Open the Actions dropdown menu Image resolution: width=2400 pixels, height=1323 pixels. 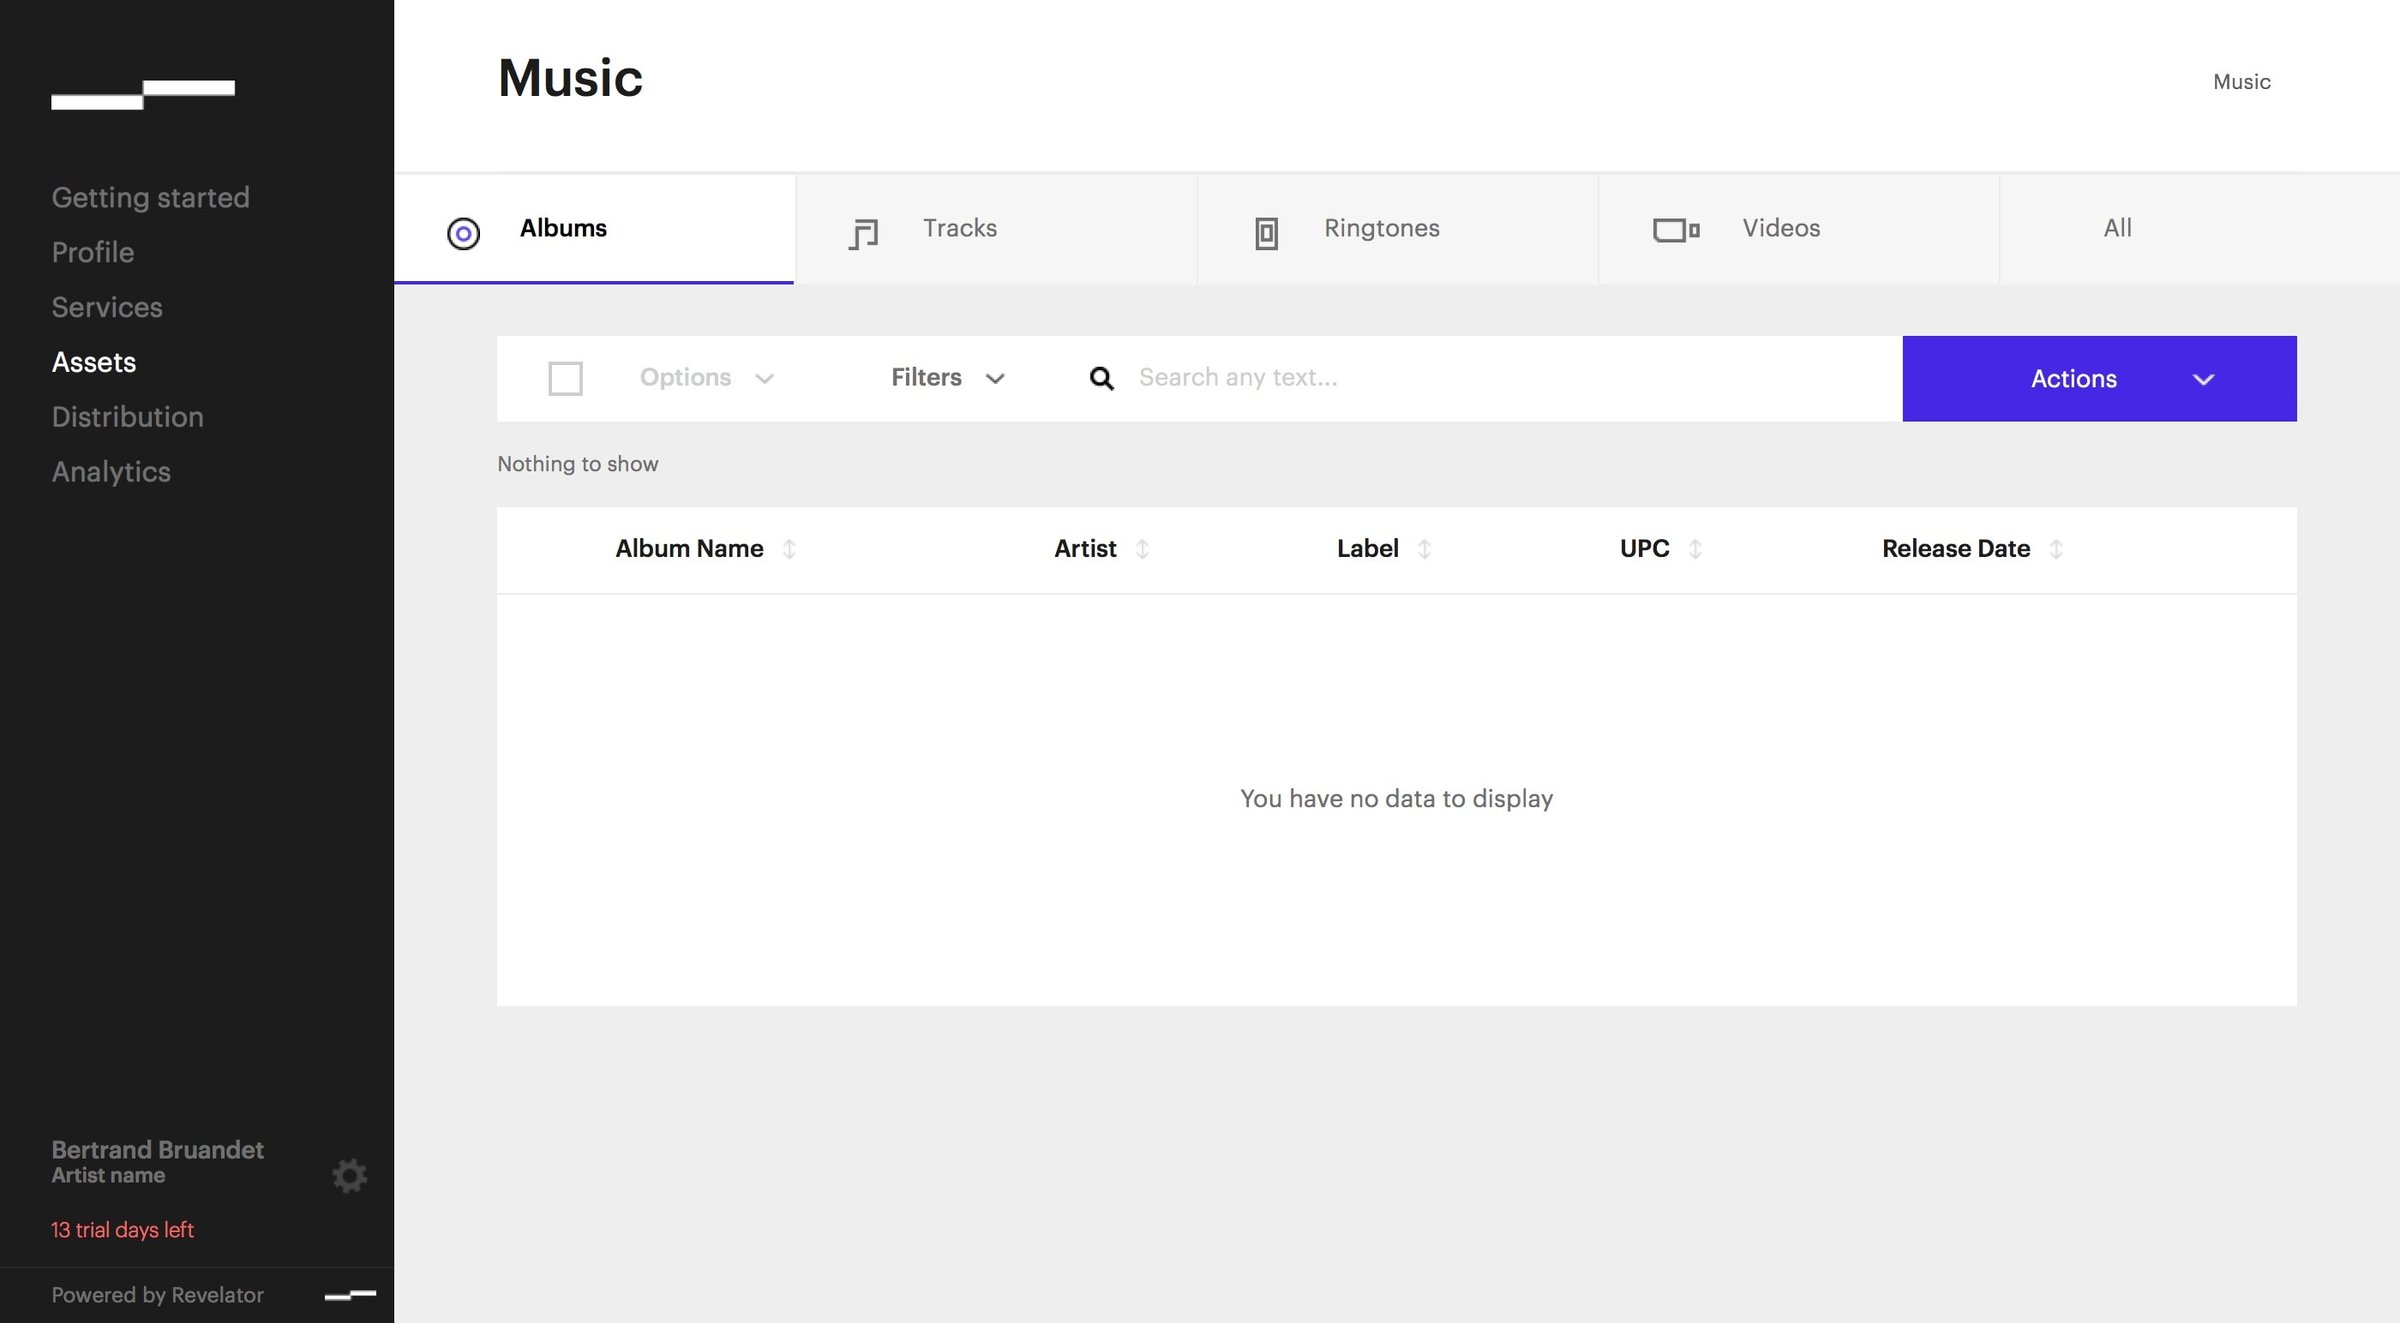coord(2099,378)
